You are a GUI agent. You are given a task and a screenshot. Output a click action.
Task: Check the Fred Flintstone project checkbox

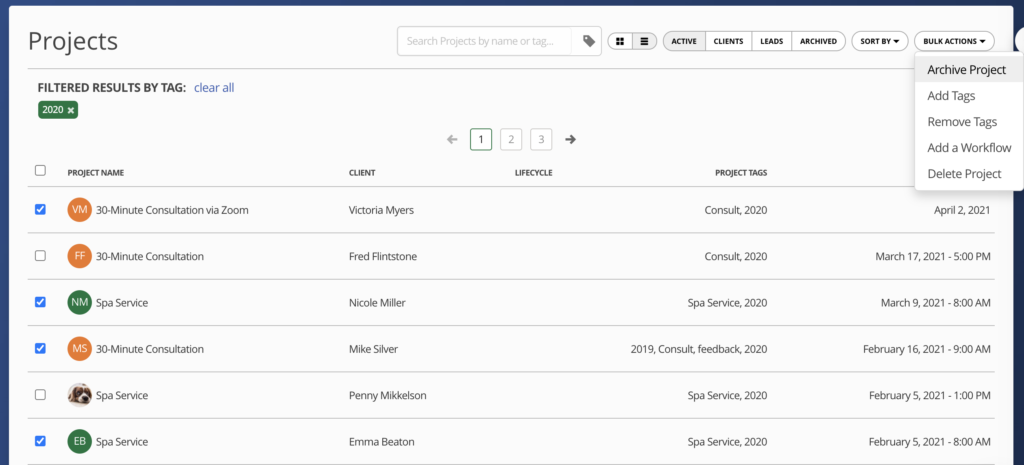pos(40,256)
